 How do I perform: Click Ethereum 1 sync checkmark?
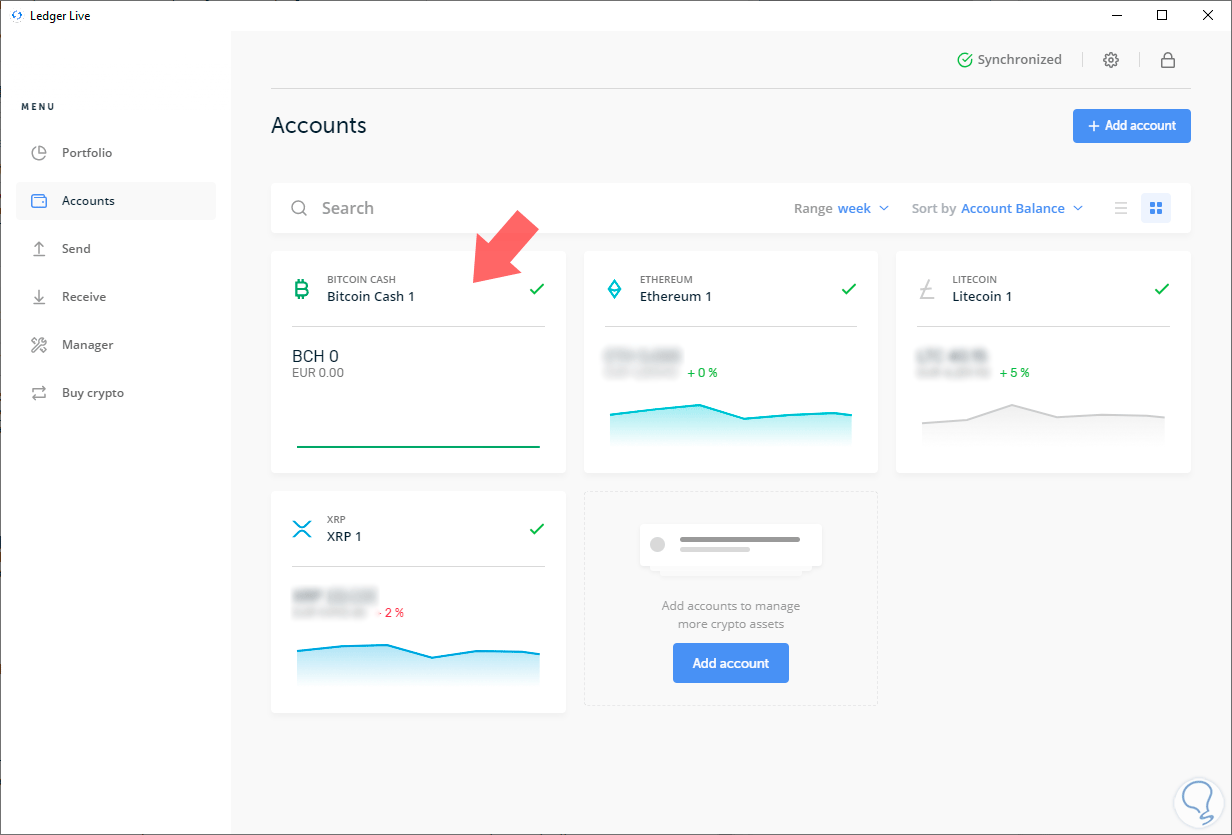(x=849, y=289)
